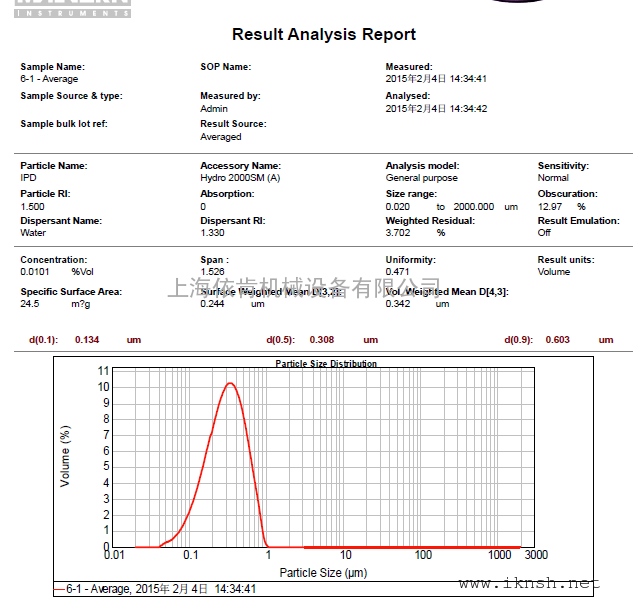Screen dimensions: 633x601
Task: Select the d(0.1) value 0.134
Action: [x=87, y=340]
